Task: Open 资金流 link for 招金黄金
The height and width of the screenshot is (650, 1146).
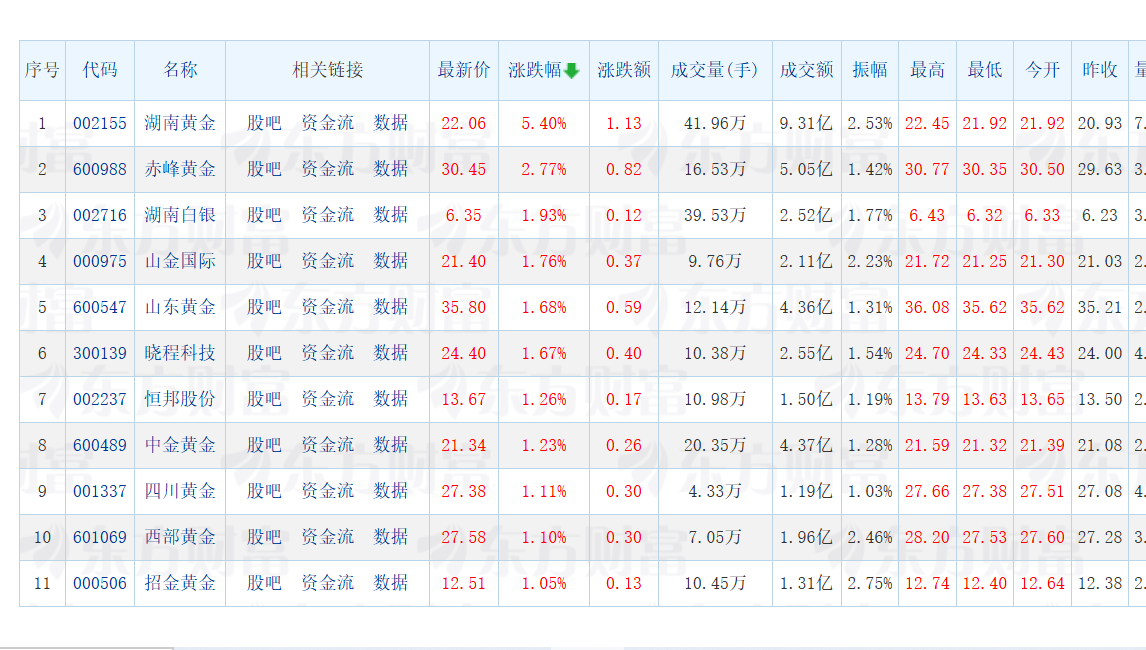Action: tap(327, 583)
